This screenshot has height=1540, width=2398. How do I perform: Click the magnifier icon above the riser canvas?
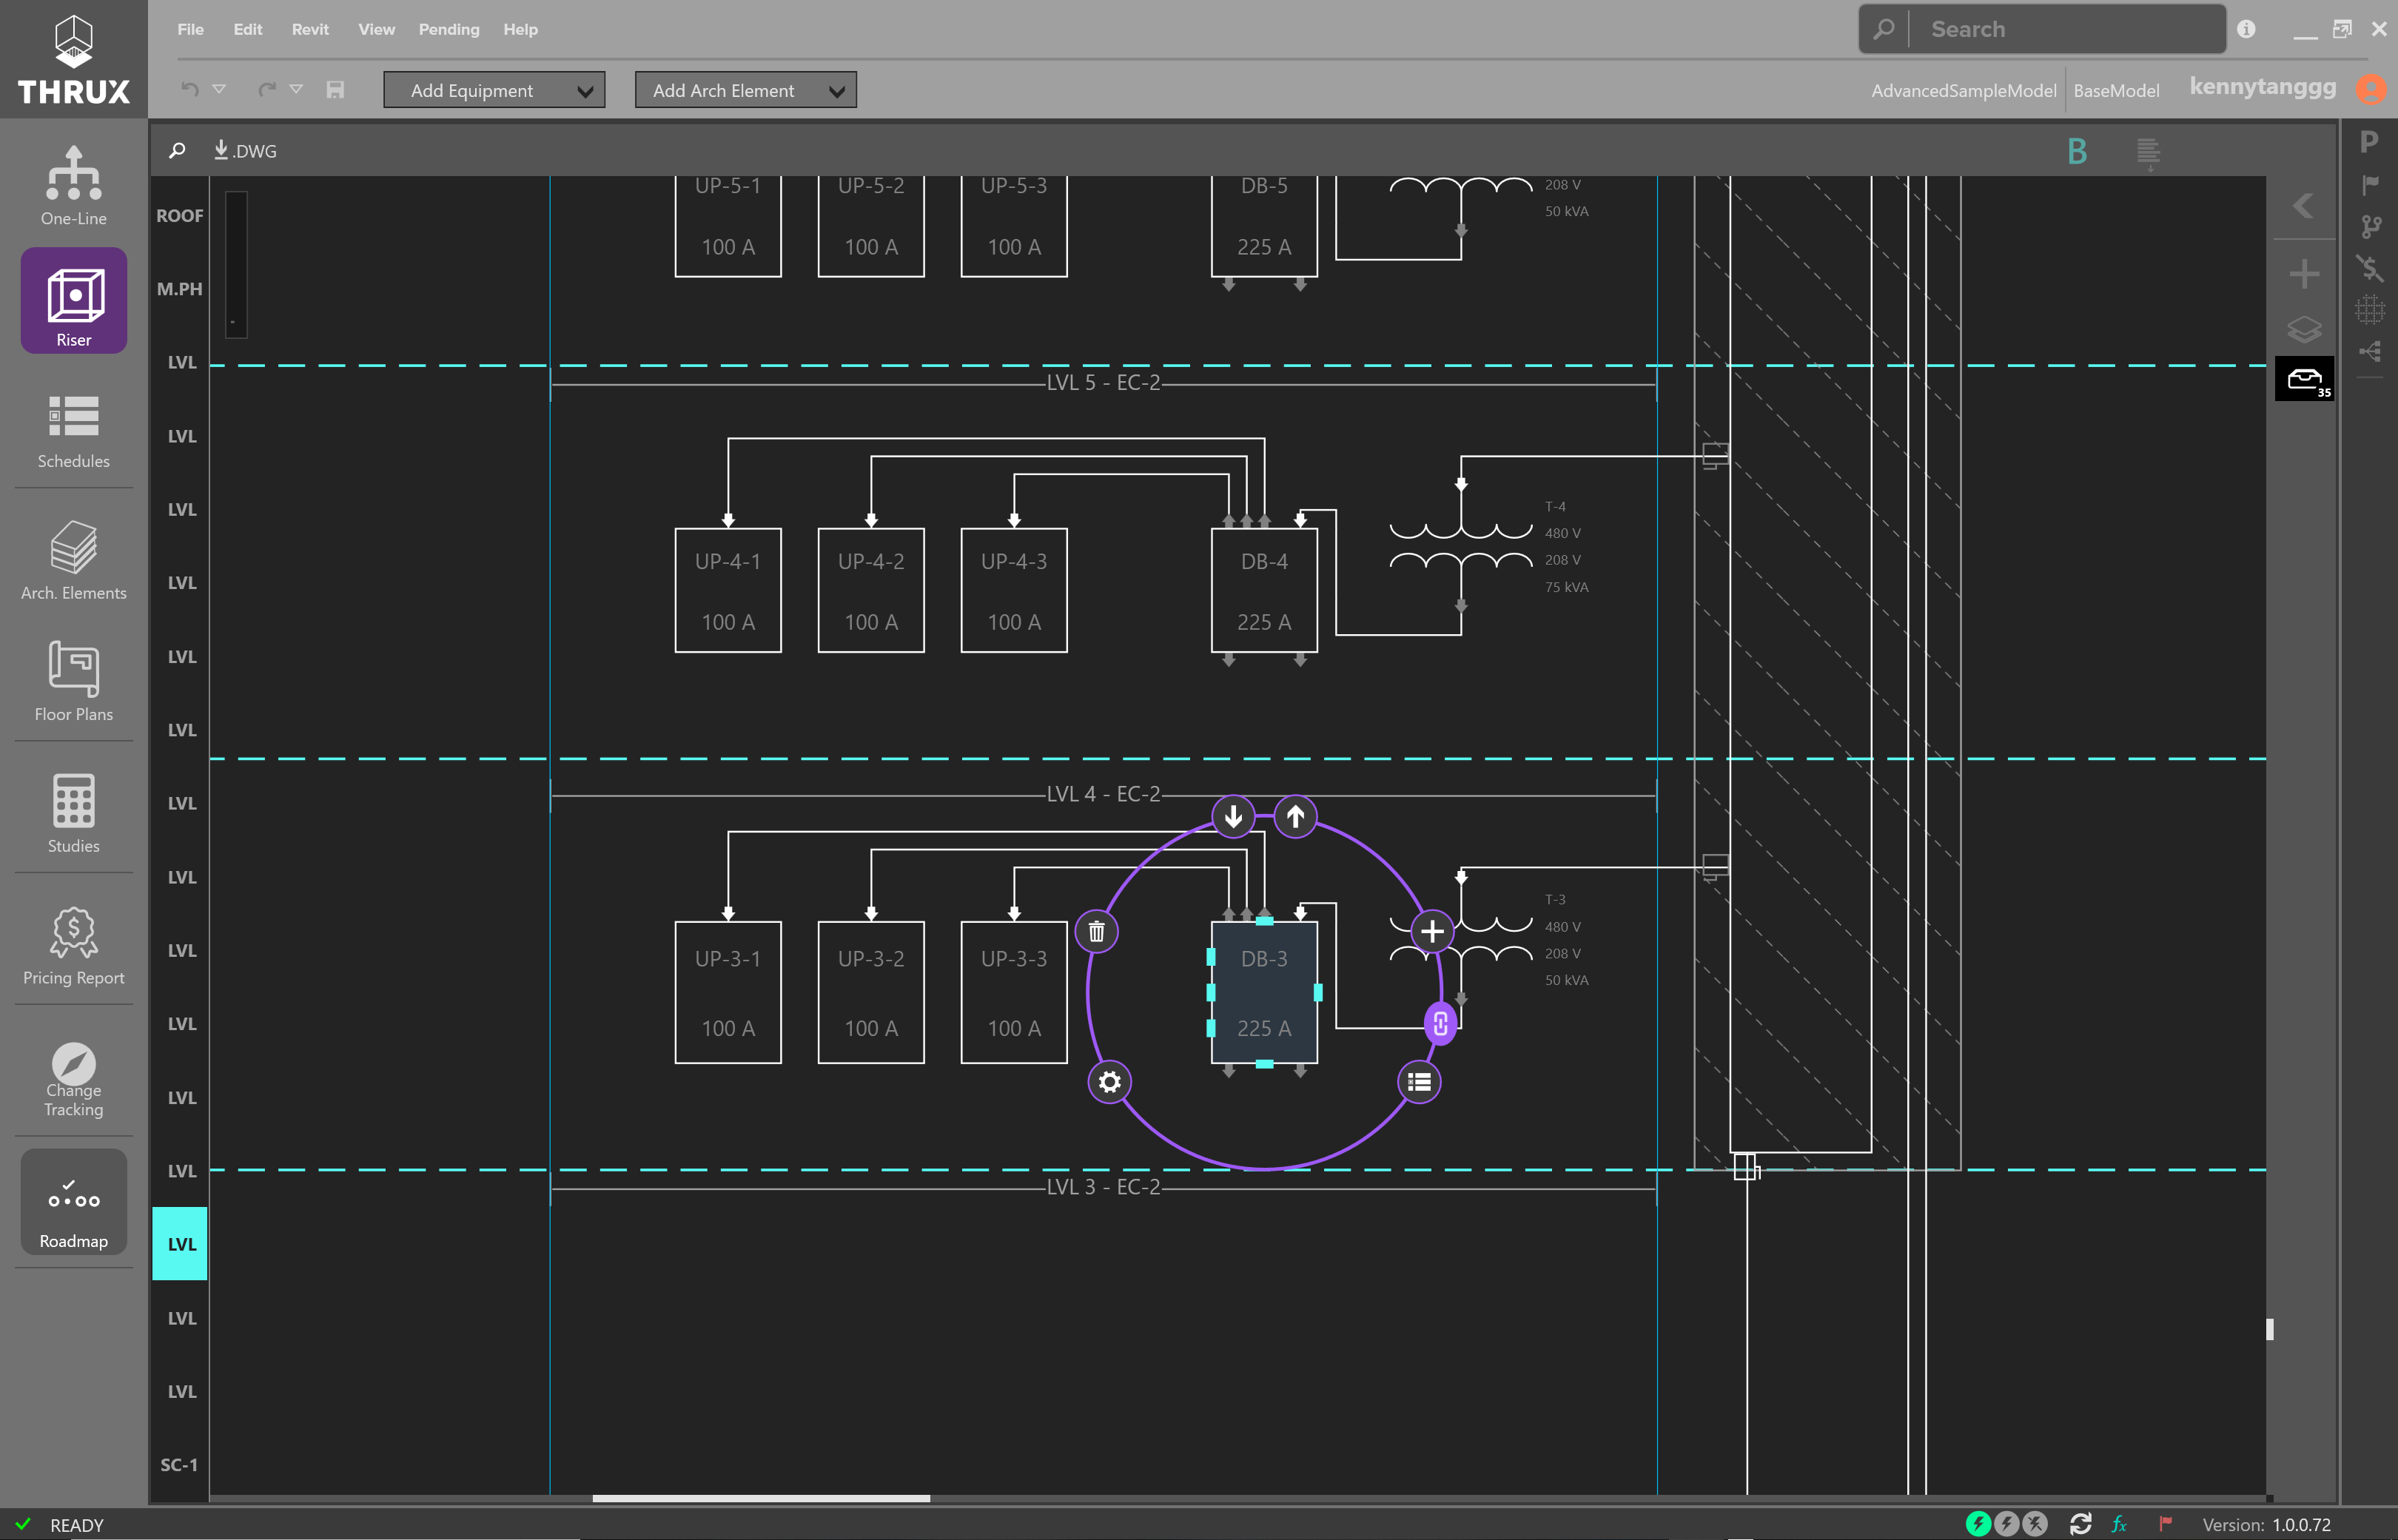177,150
